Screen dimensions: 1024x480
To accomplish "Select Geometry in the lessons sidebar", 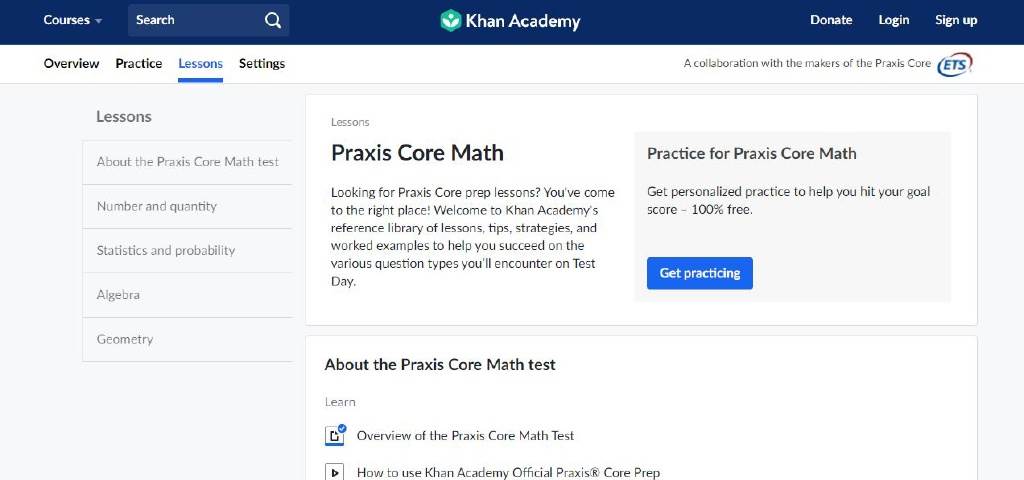I will tap(187, 340).
